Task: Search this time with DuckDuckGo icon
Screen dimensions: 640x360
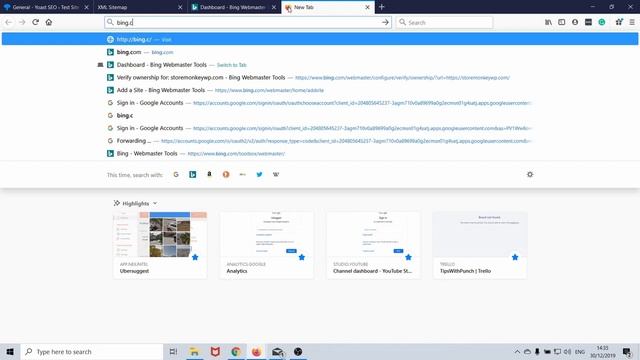Action: [x=226, y=174]
